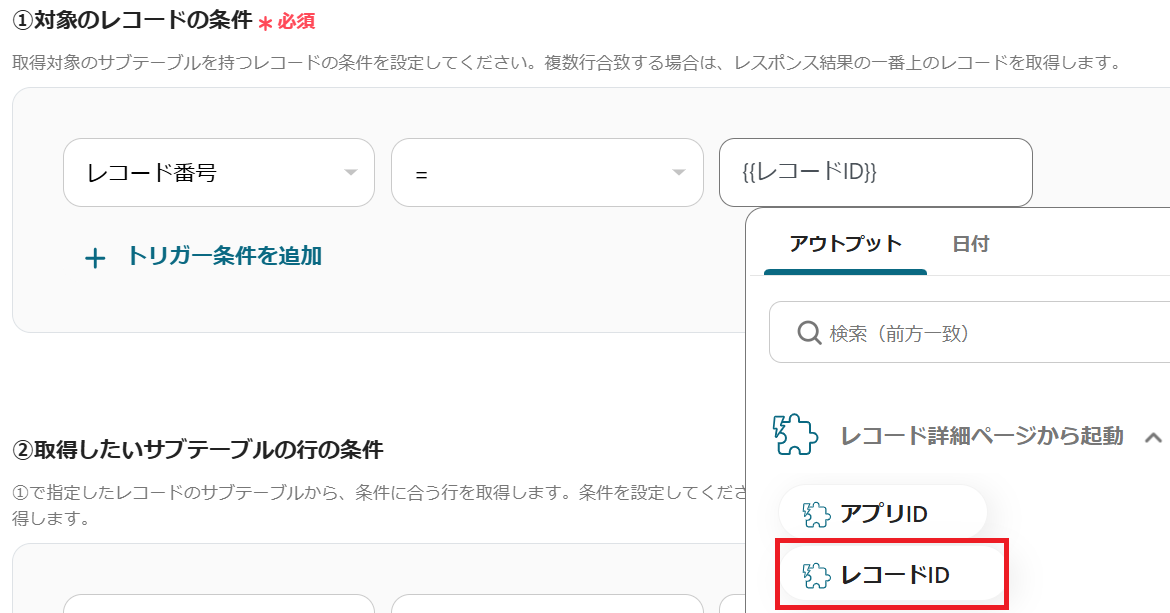Click the plus icon beside トリガー条件を追加
1170x613 pixels.
coord(95,259)
